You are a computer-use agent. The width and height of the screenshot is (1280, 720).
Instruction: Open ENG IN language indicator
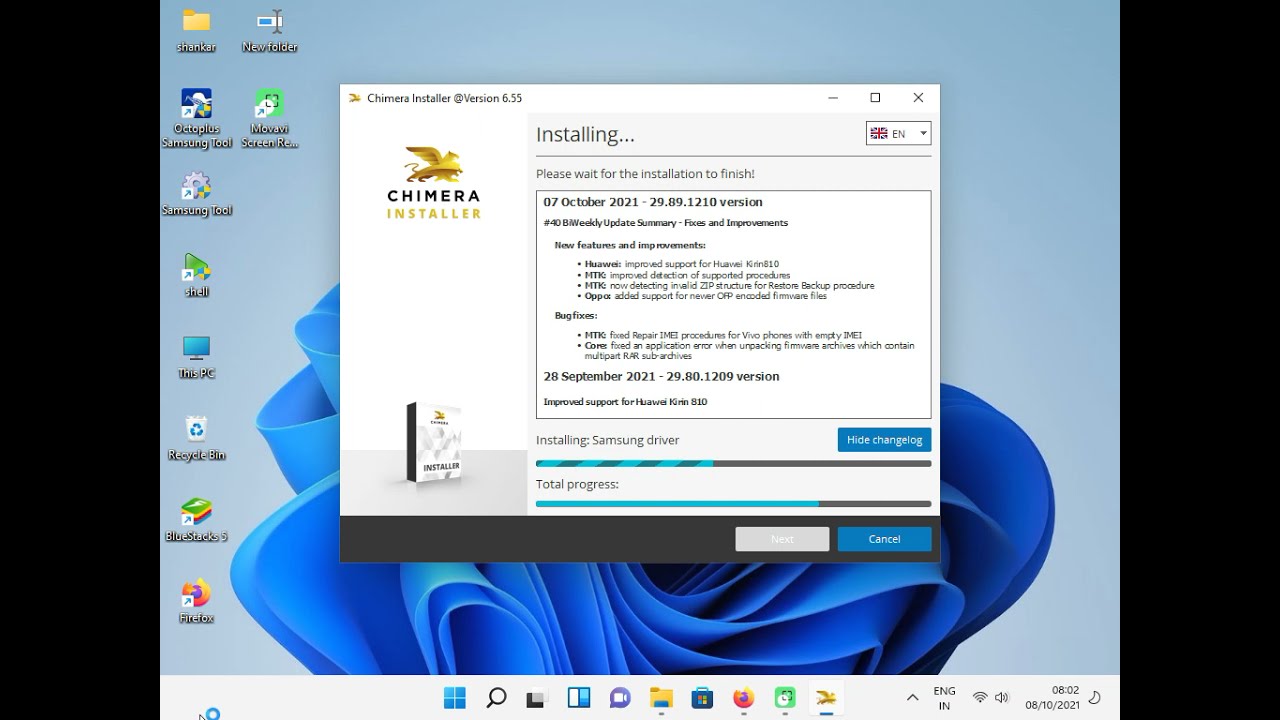pyautogui.click(x=944, y=698)
